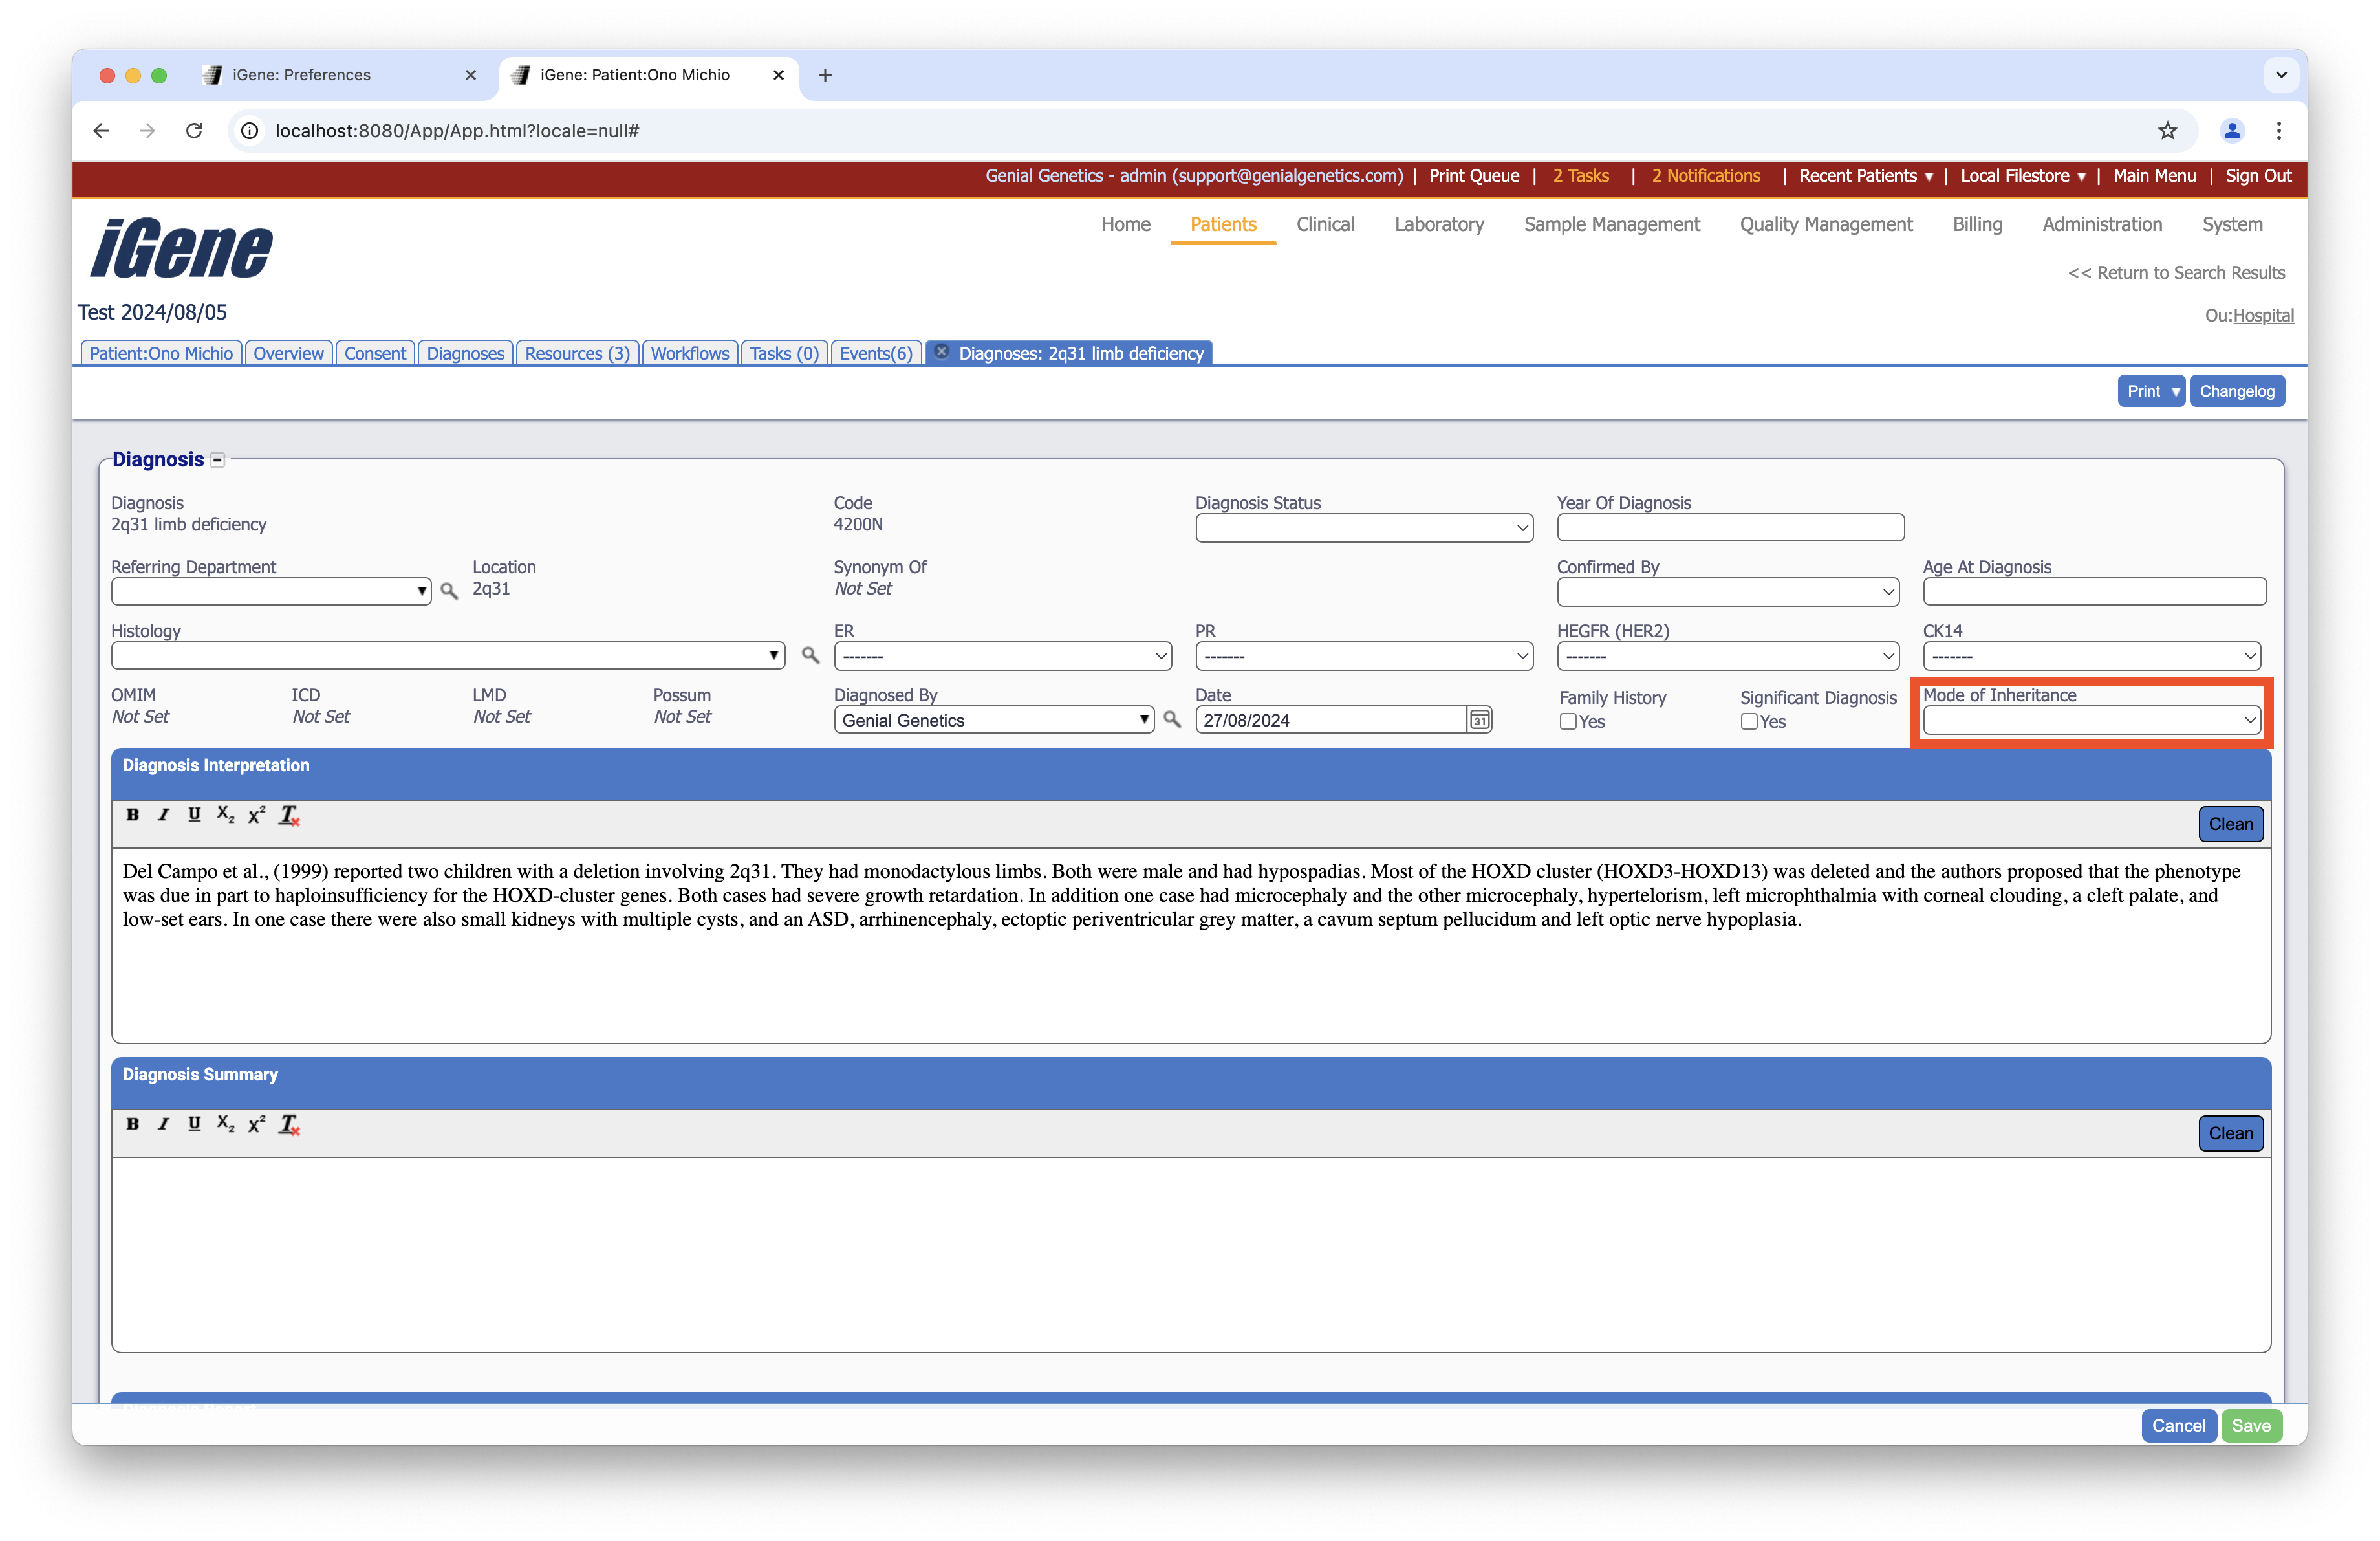Click Return to Search Results link

pyautogui.click(x=2176, y=273)
